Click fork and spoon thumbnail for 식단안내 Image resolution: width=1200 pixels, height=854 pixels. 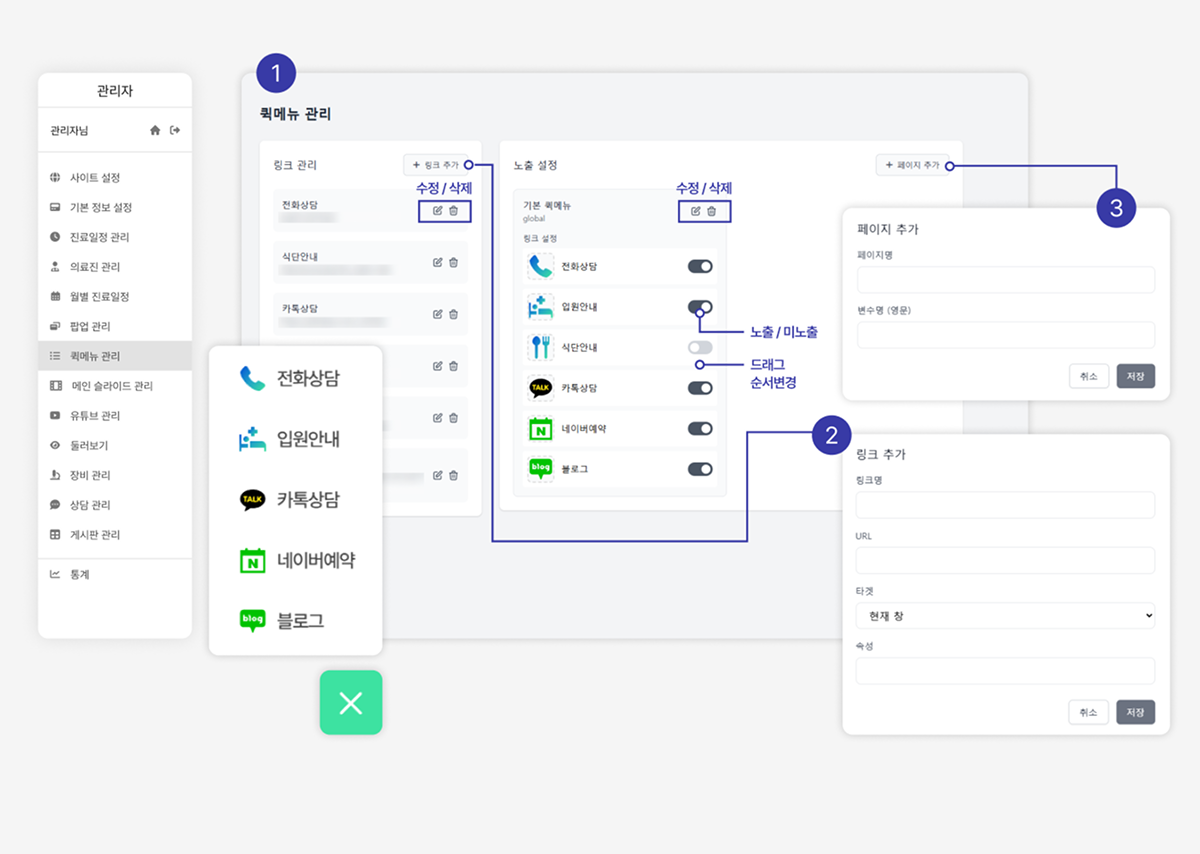(x=541, y=347)
